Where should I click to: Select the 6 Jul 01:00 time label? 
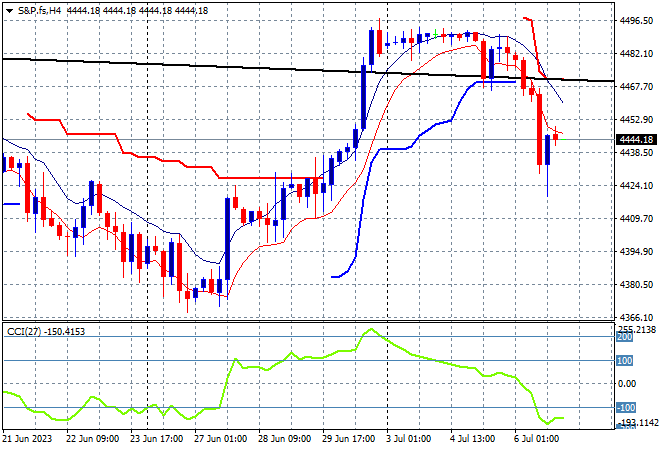point(536,439)
